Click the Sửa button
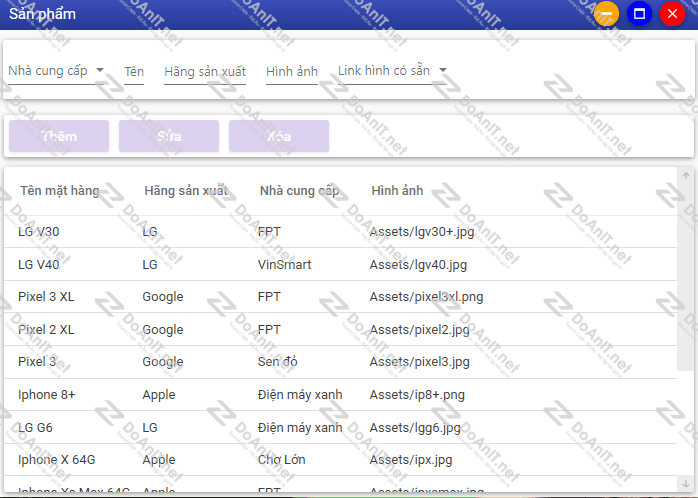 pyautogui.click(x=169, y=136)
